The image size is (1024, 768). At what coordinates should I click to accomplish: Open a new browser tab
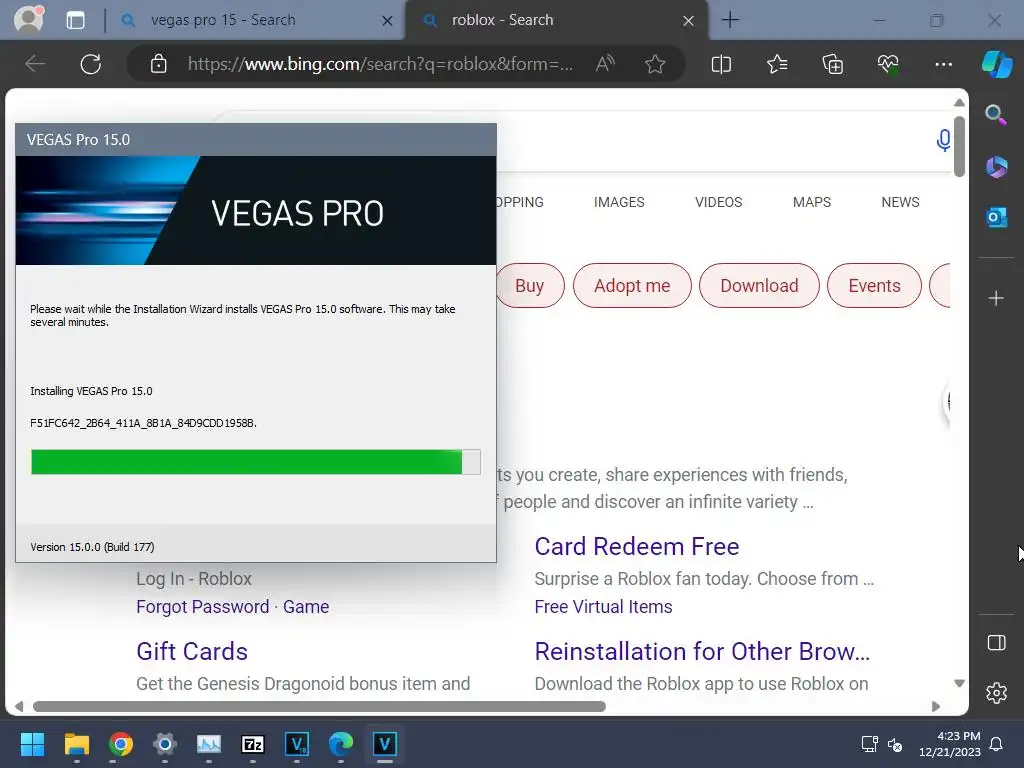point(730,20)
